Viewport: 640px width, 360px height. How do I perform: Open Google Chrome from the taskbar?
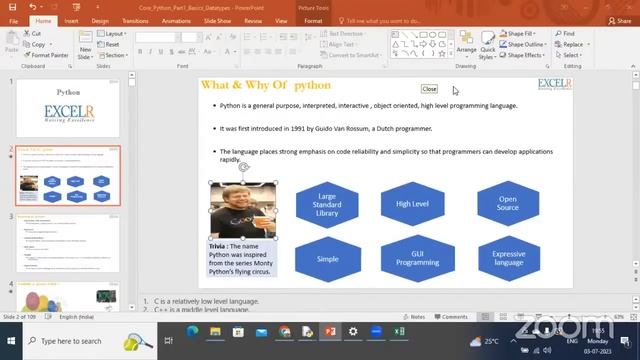click(284, 332)
